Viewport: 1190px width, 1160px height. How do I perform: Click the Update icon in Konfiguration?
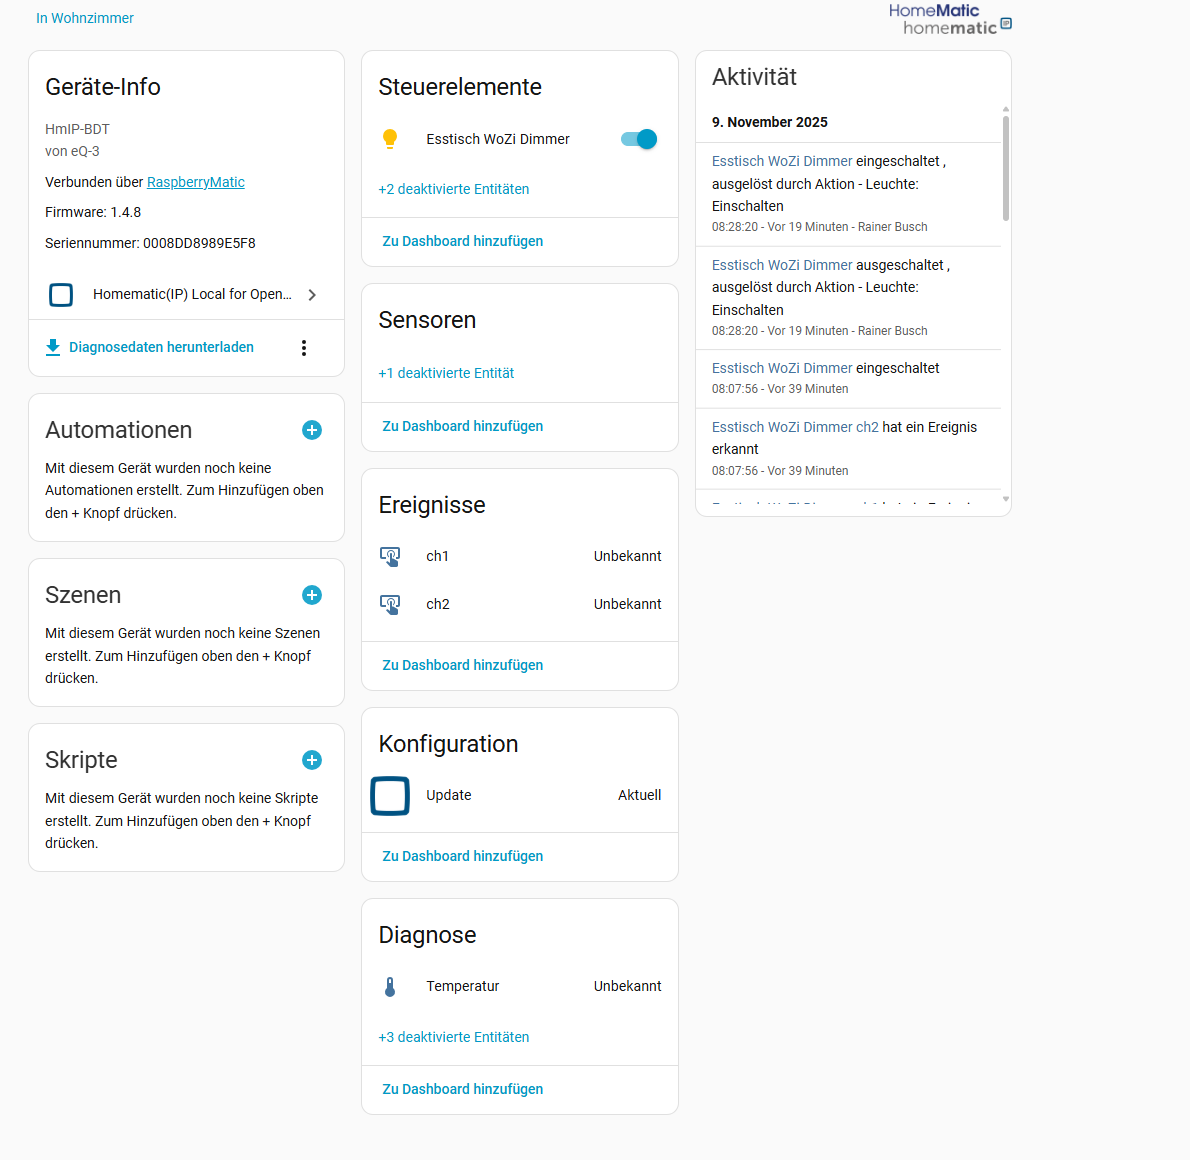(x=390, y=796)
